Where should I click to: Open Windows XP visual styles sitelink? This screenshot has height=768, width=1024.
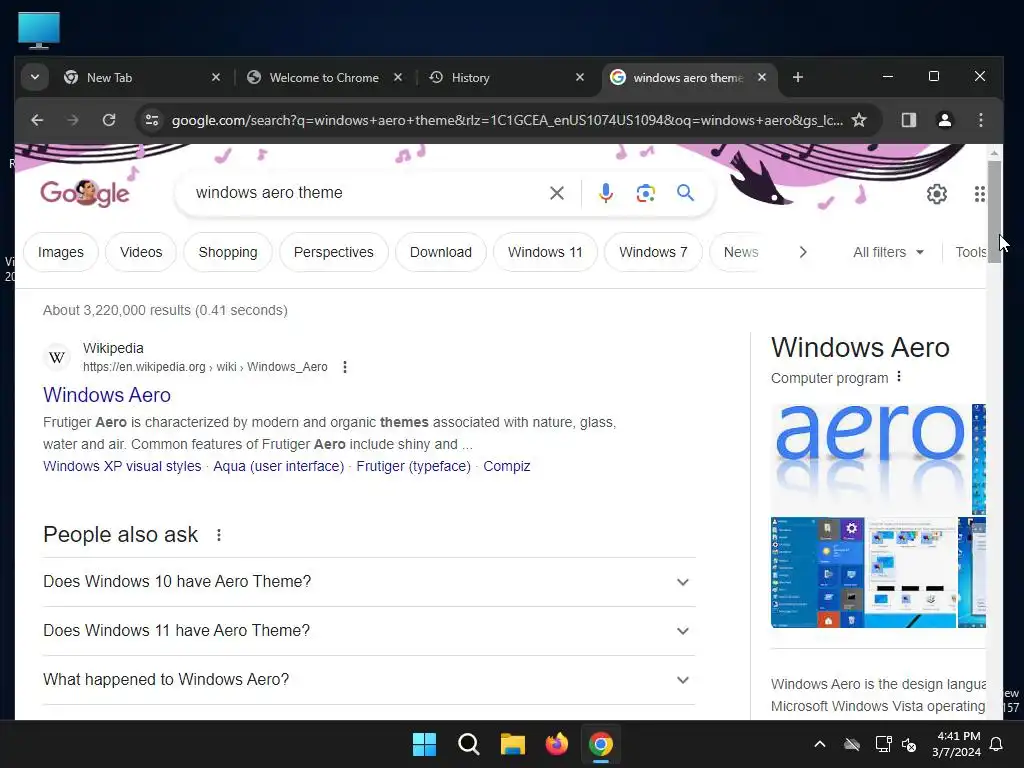point(122,466)
